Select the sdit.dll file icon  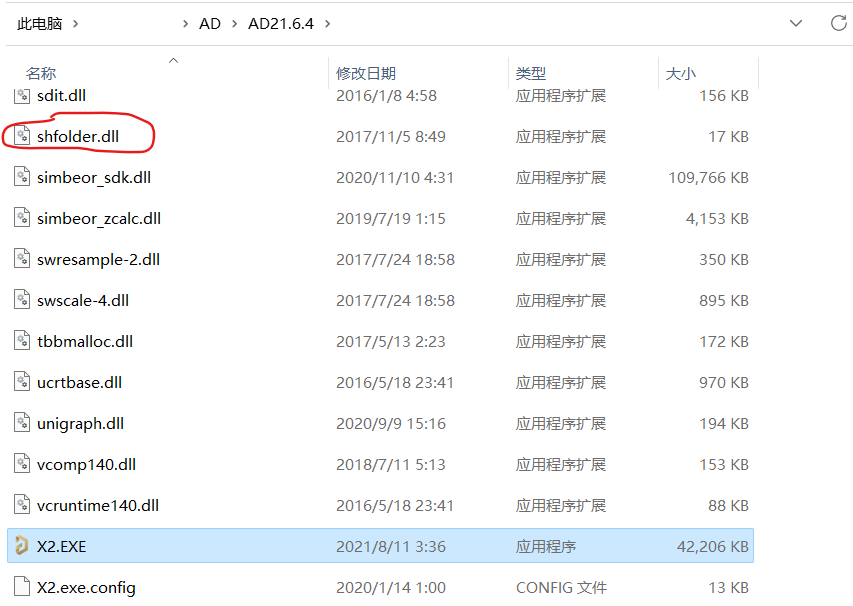[x=21, y=95]
